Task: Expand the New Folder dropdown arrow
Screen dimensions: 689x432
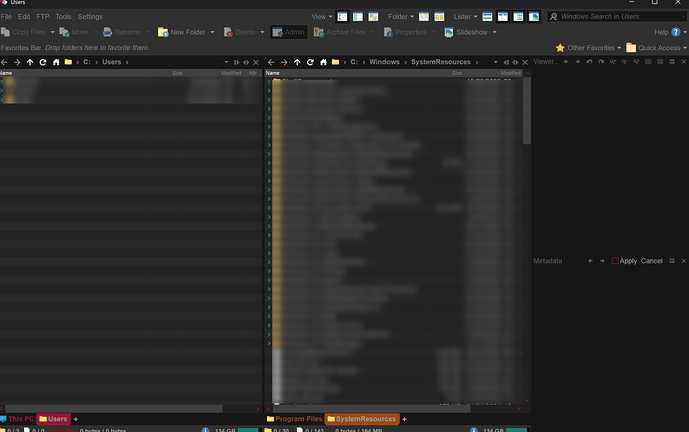Action: [212, 32]
